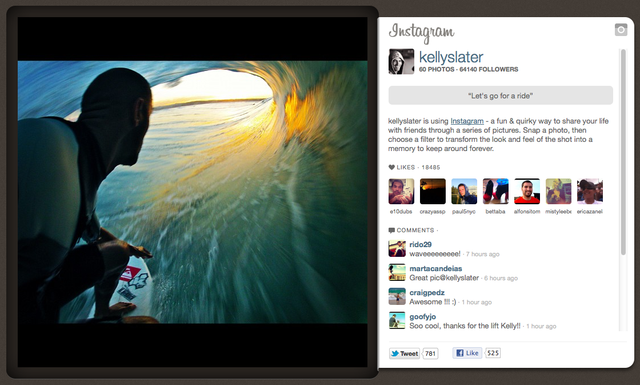The width and height of the screenshot is (640, 385).
Task: Open ericazanel liker avatar
Action: (x=590, y=191)
